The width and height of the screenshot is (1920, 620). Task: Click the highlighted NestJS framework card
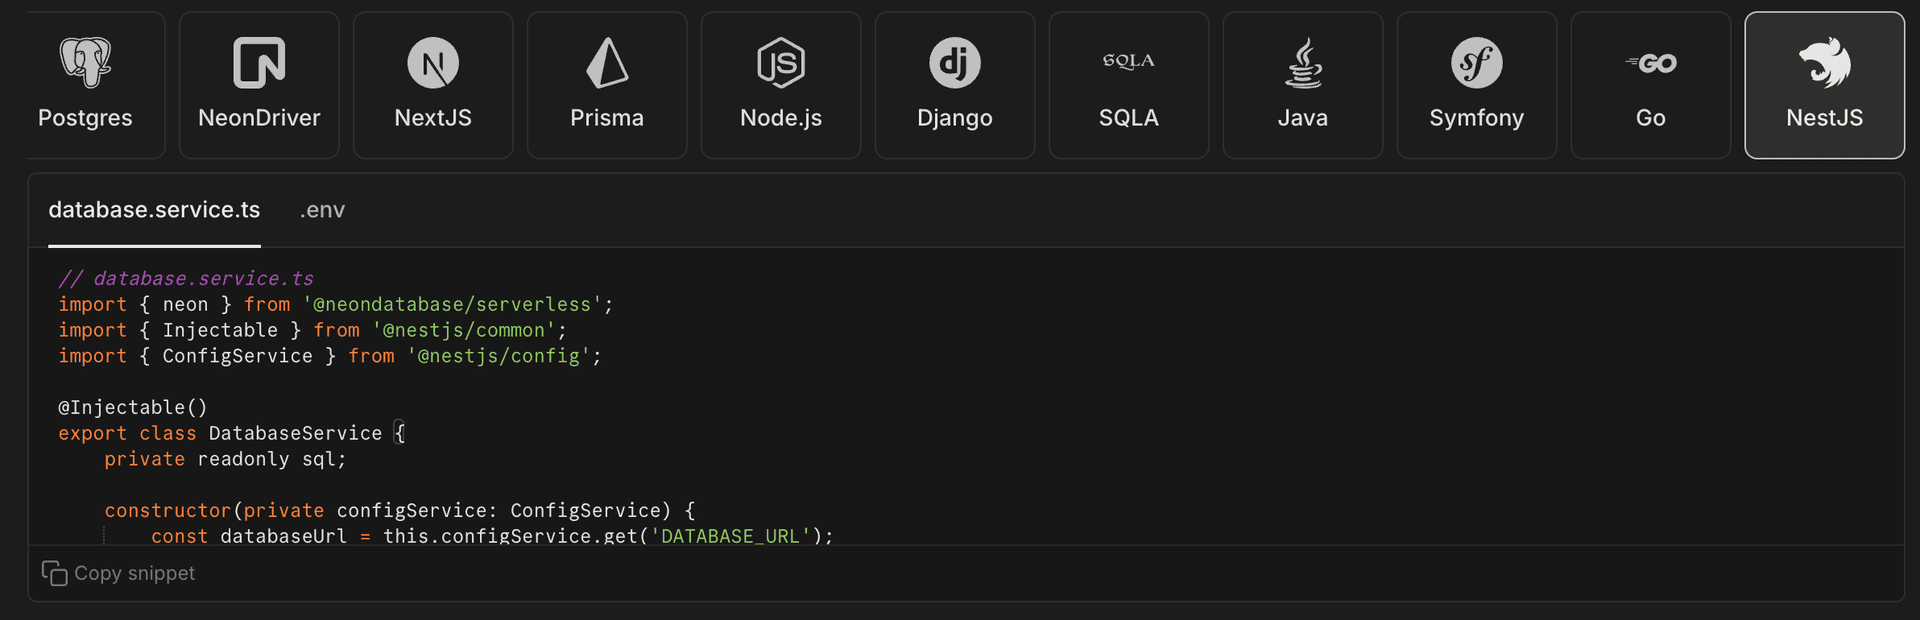(1824, 85)
